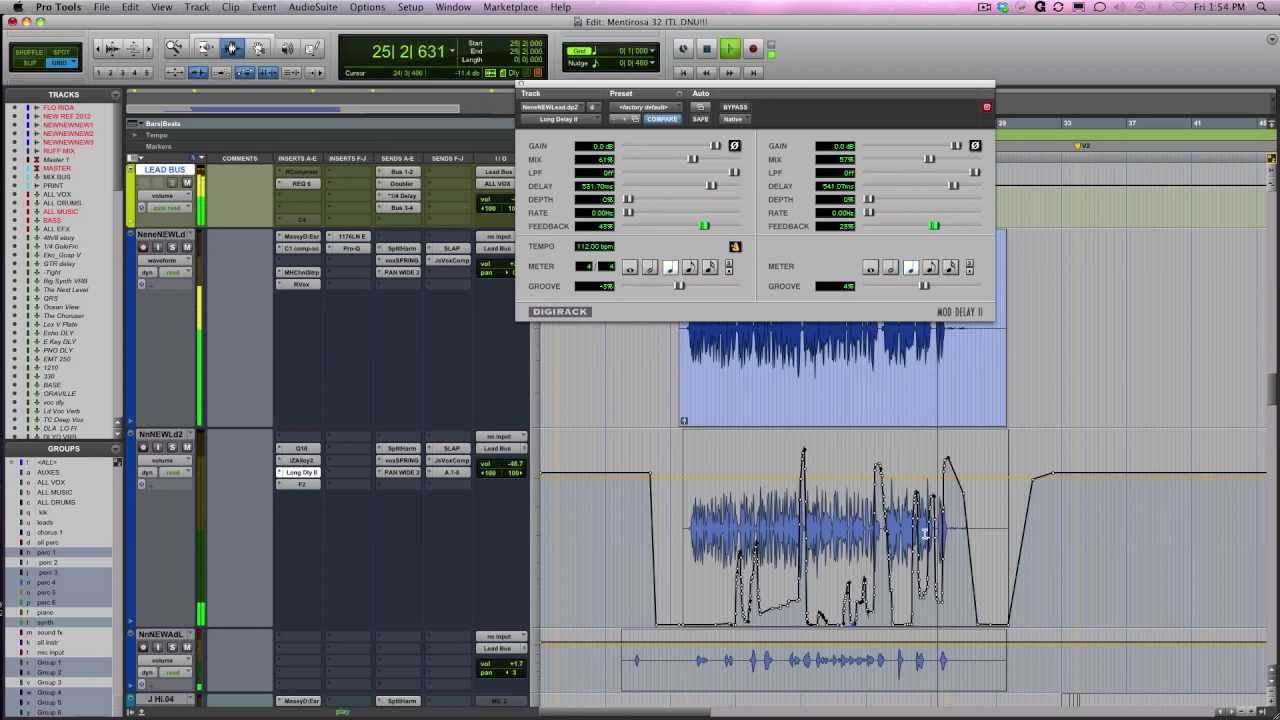Click the SAFE button
1280x720 pixels.
(700, 119)
